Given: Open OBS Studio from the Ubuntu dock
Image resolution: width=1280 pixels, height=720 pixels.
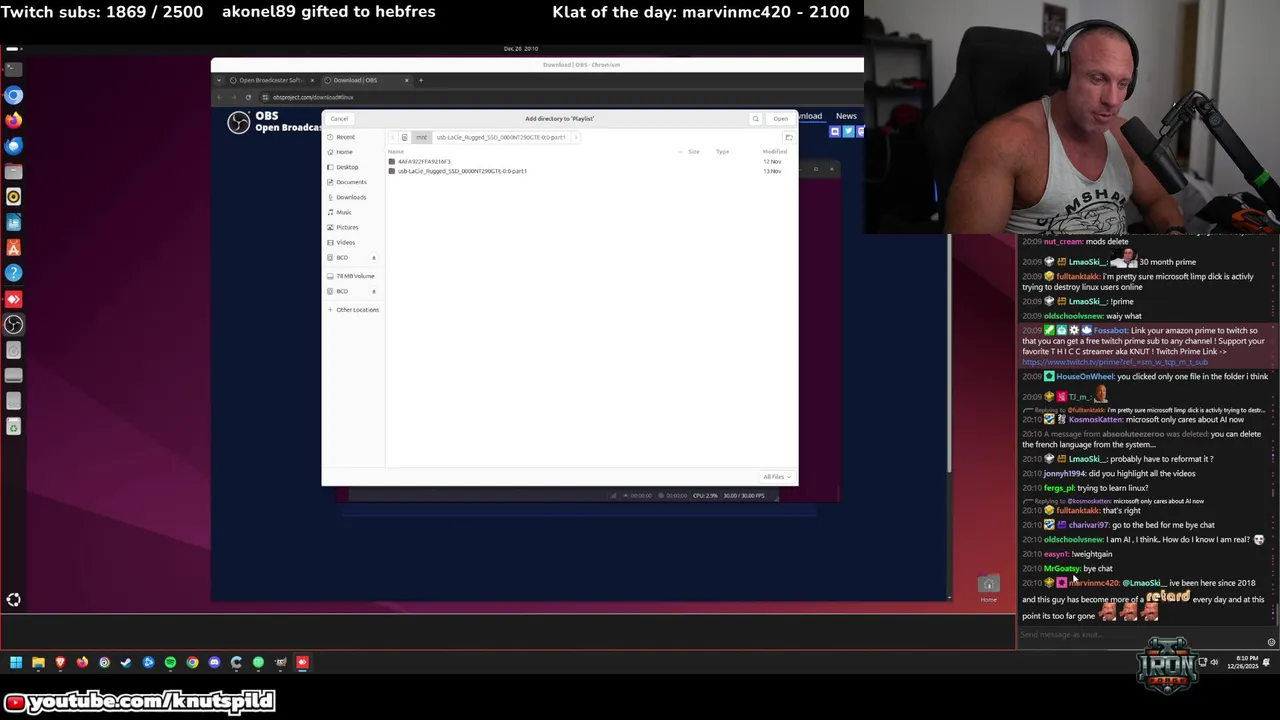Looking at the screenshot, I should [13, 325].
